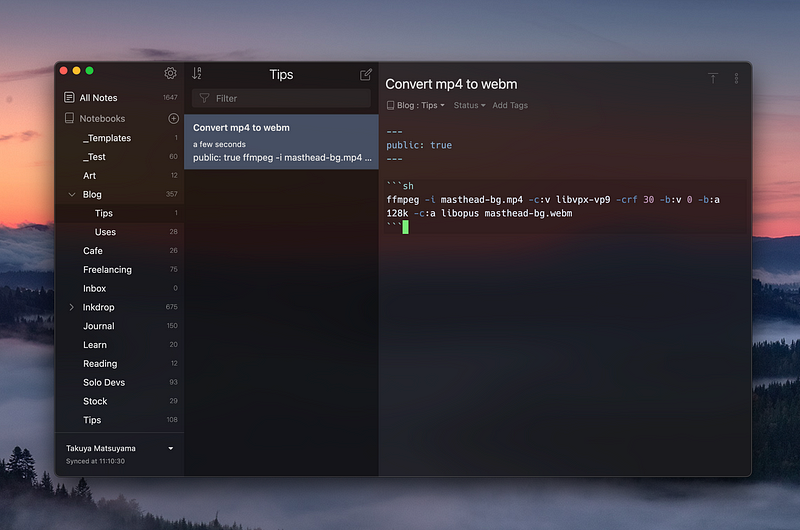Image resolution: width=800 pixels, height=530 pixels.
Task: Select the Convert mp4 to webm note card
Action: (x=281, y=142)
